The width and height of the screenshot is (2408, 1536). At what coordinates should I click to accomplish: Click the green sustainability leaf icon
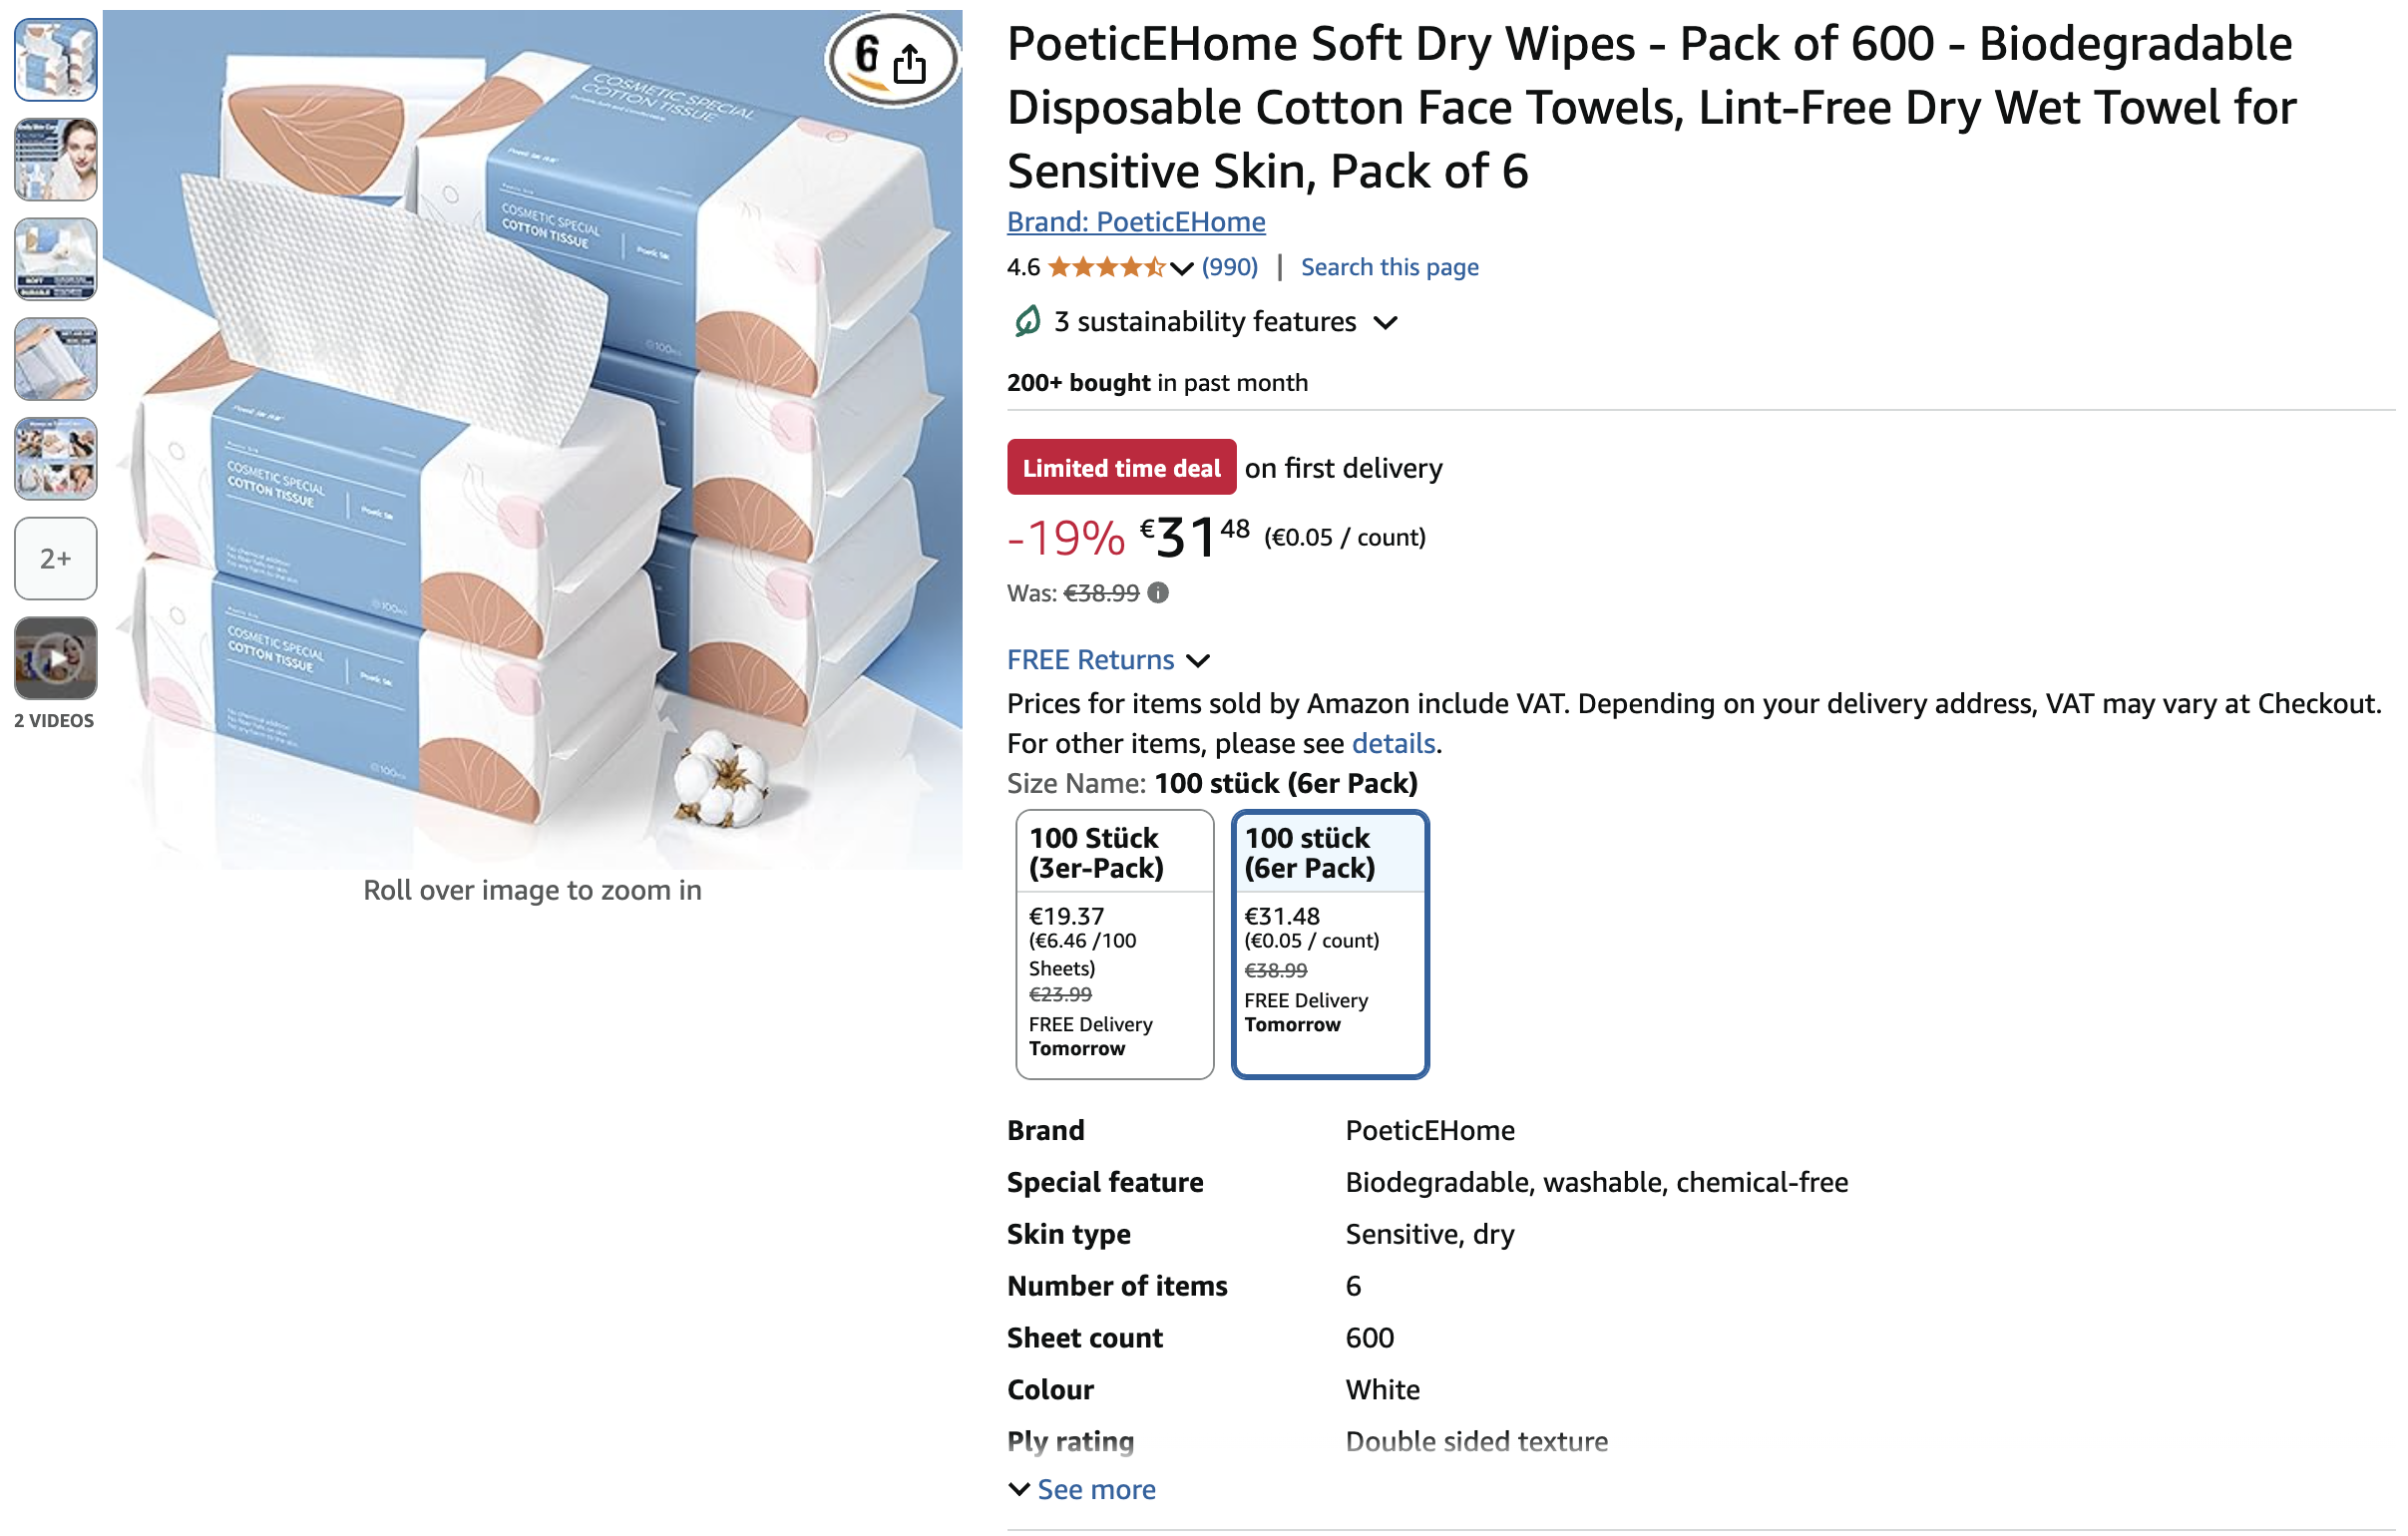(x=1027, y=322)
